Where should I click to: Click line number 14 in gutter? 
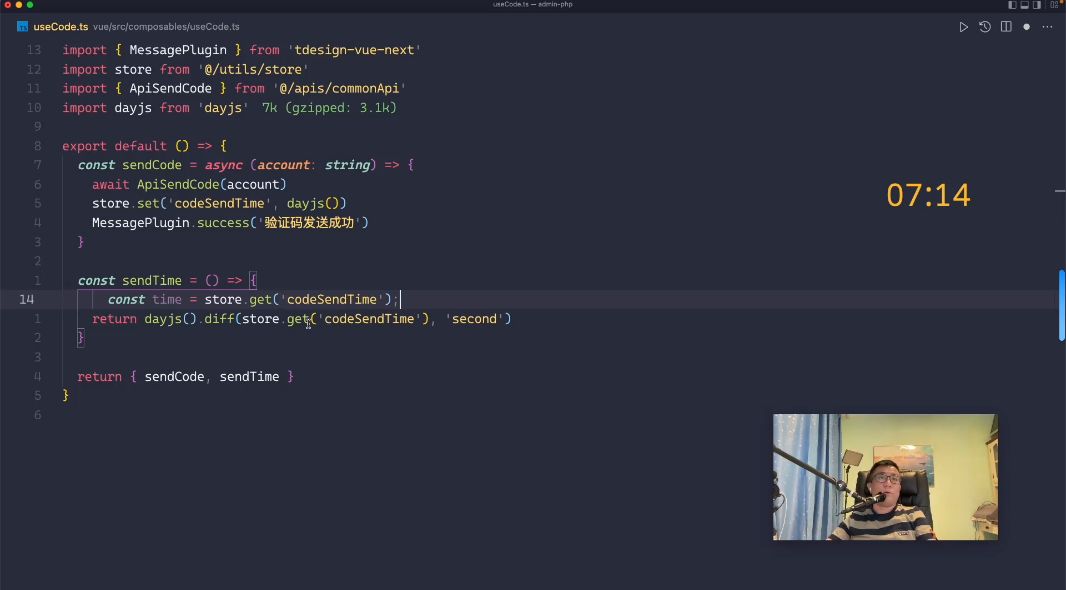27,299
